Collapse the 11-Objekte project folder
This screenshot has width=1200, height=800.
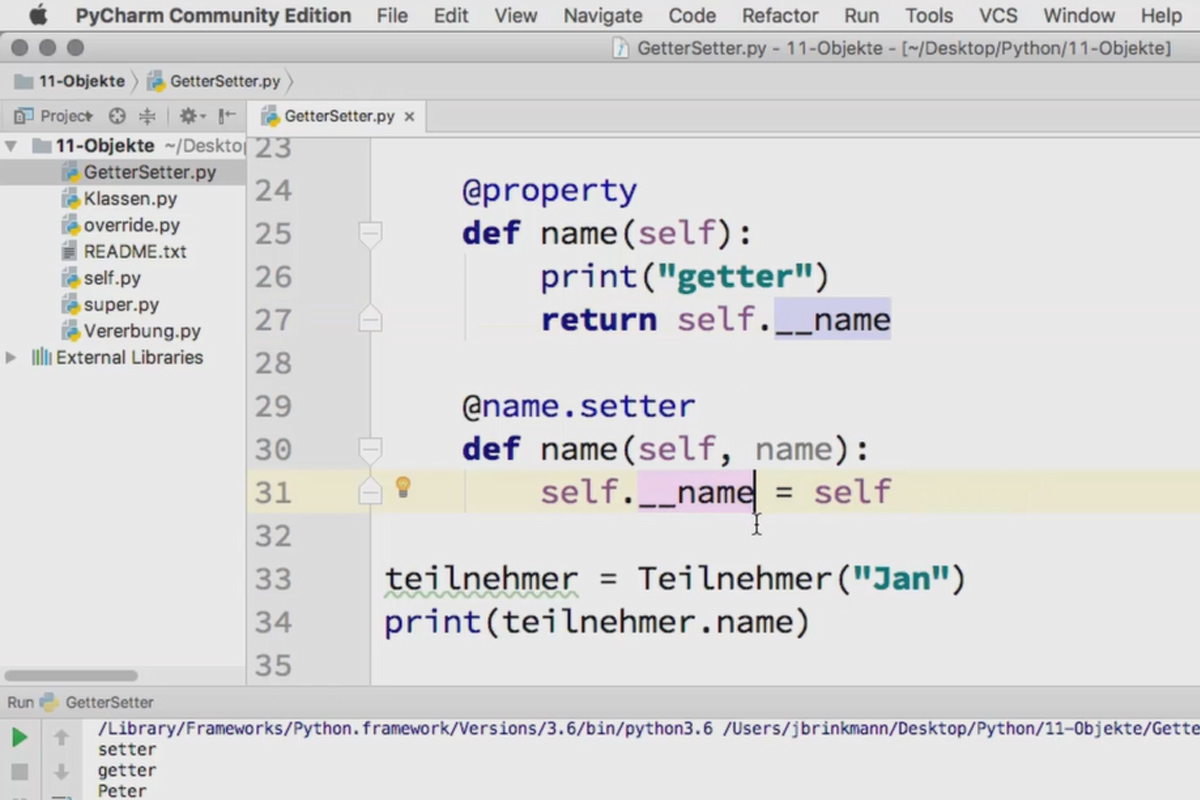[x=11, y=146]
